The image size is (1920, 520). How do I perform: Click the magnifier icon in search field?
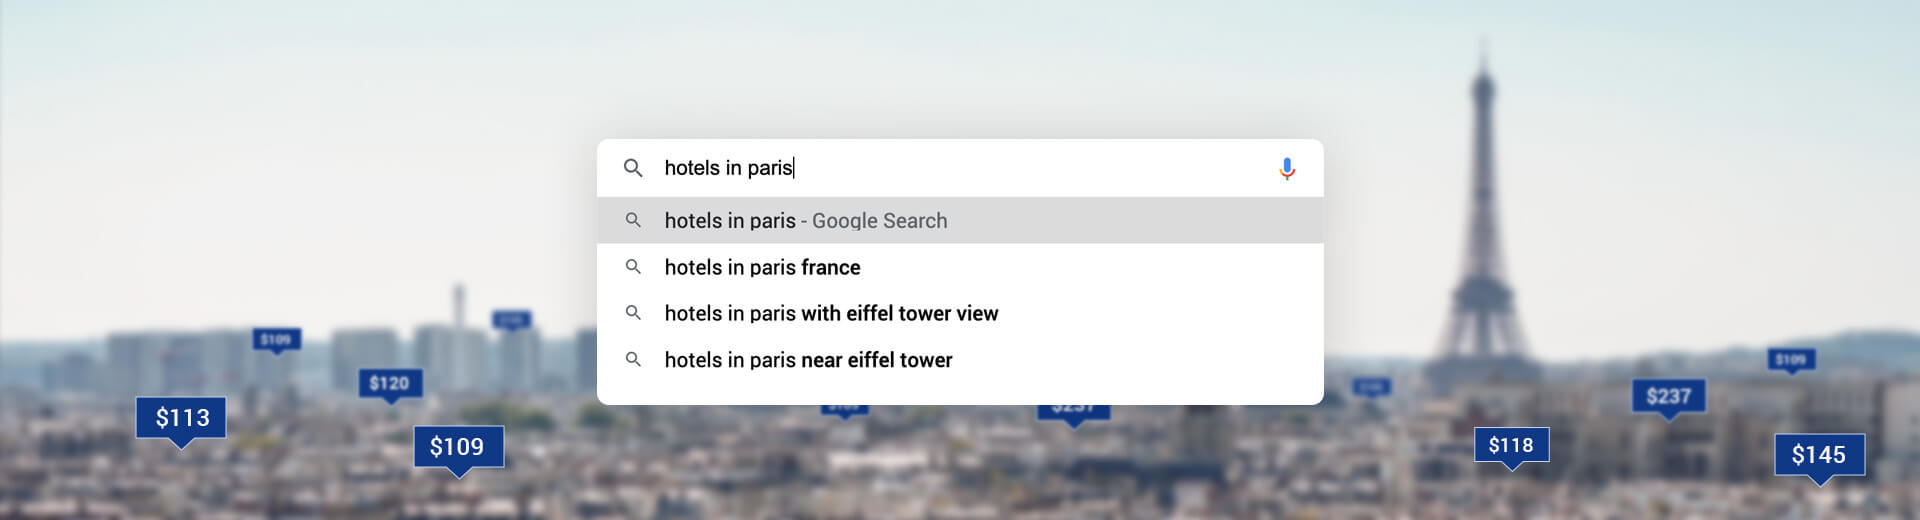(x=633, y=168)
